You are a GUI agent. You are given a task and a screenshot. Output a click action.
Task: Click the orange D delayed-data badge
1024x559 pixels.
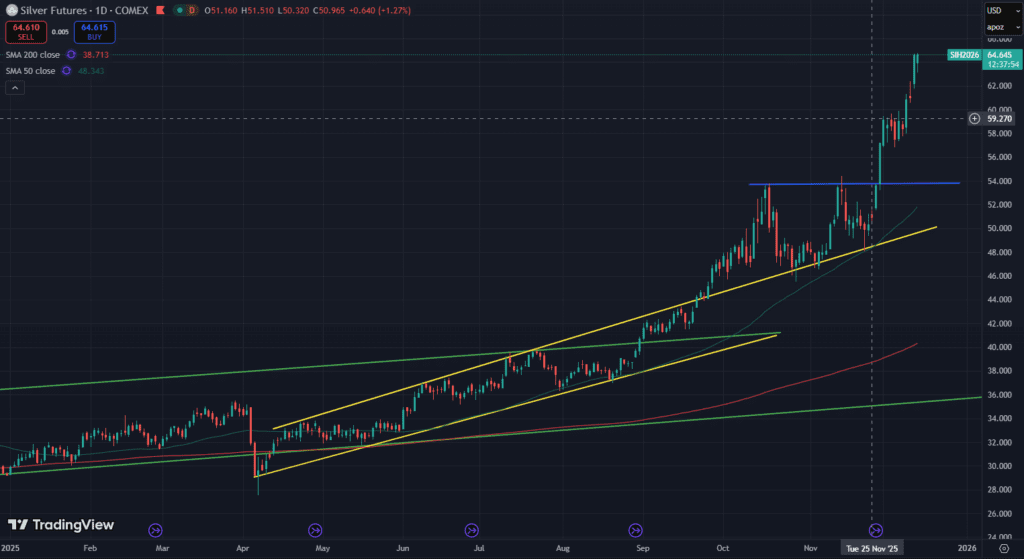192,10
